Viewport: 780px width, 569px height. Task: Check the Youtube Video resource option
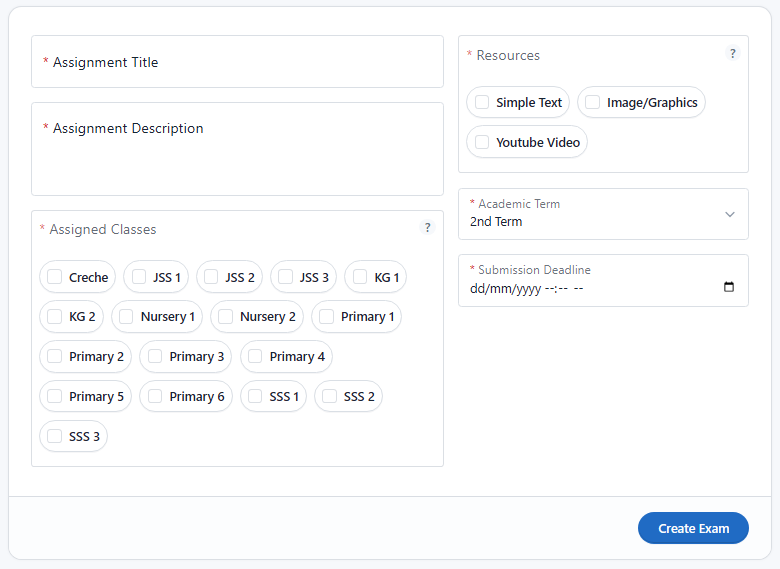(482, 142)
